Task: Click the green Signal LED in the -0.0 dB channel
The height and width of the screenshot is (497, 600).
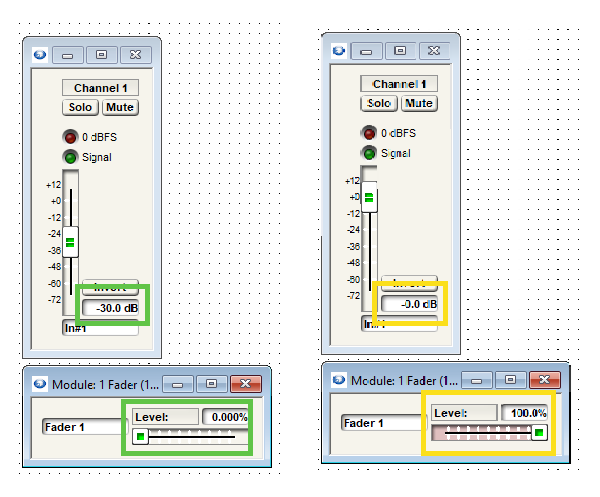Action: pos(368,153)
